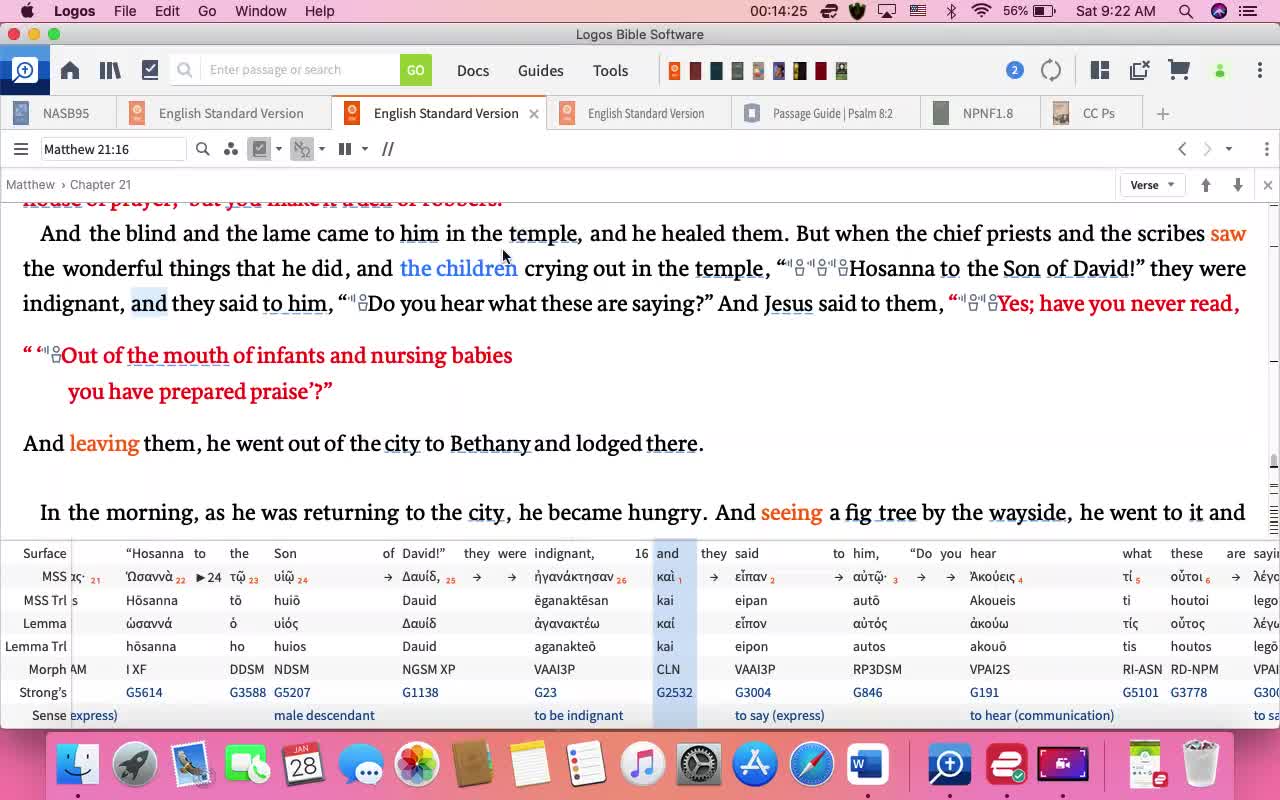Viewport: 1280px width, 800px height.
Task: Click the Spotlight search icon in menu bar
Action: tap(1186, 11)
